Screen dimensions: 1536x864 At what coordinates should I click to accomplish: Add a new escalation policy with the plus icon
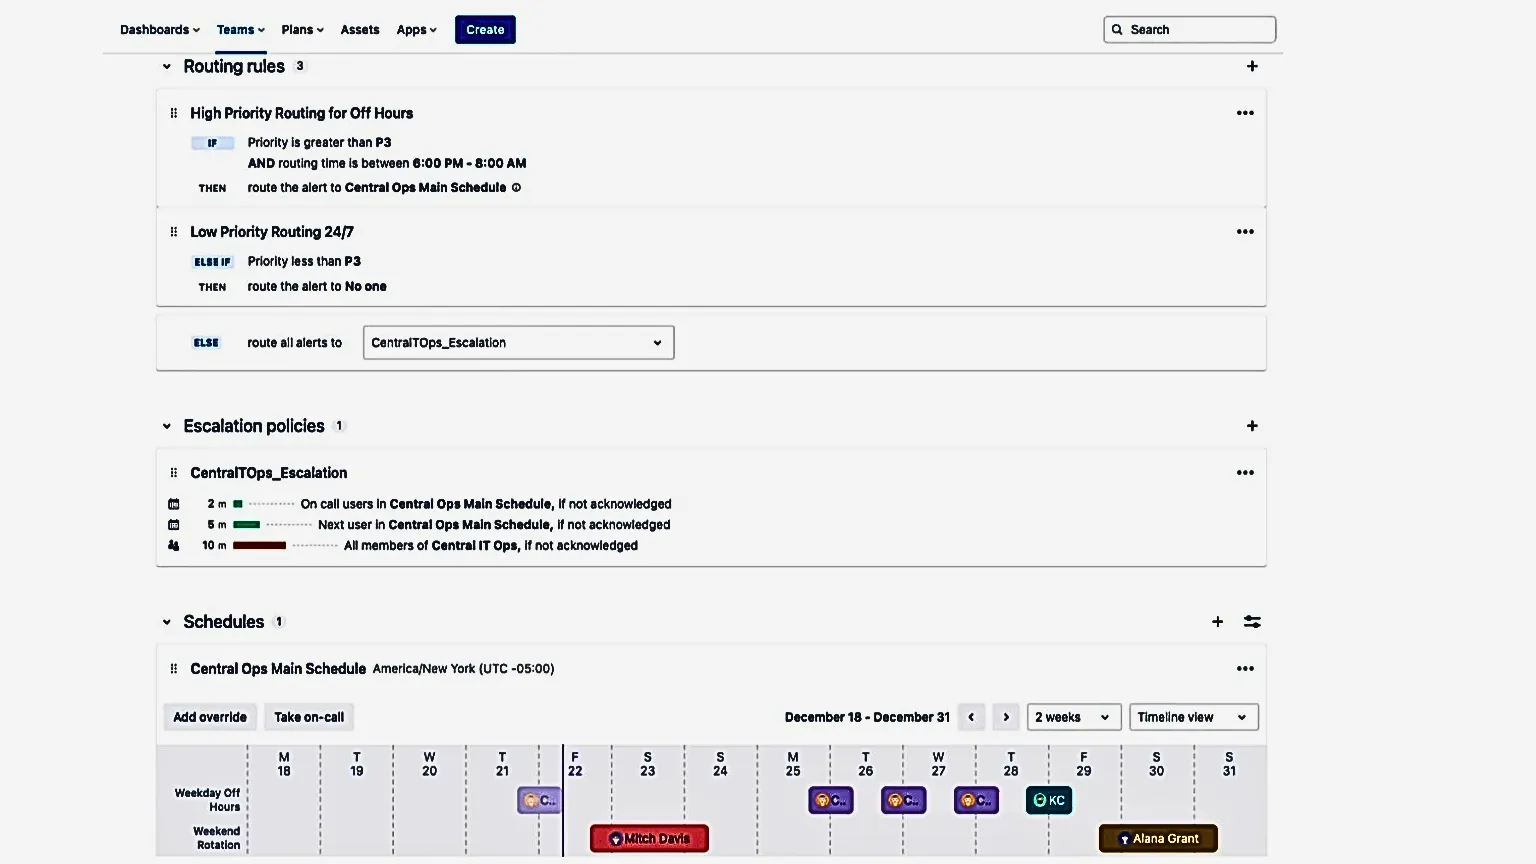click(x=1252, y=425)
